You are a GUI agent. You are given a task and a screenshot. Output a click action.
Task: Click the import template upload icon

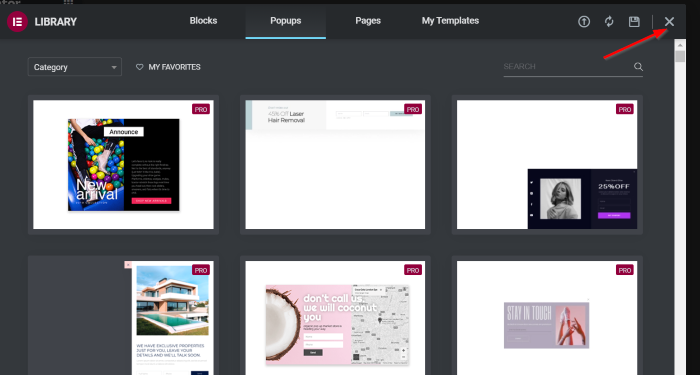pos(584,21)
